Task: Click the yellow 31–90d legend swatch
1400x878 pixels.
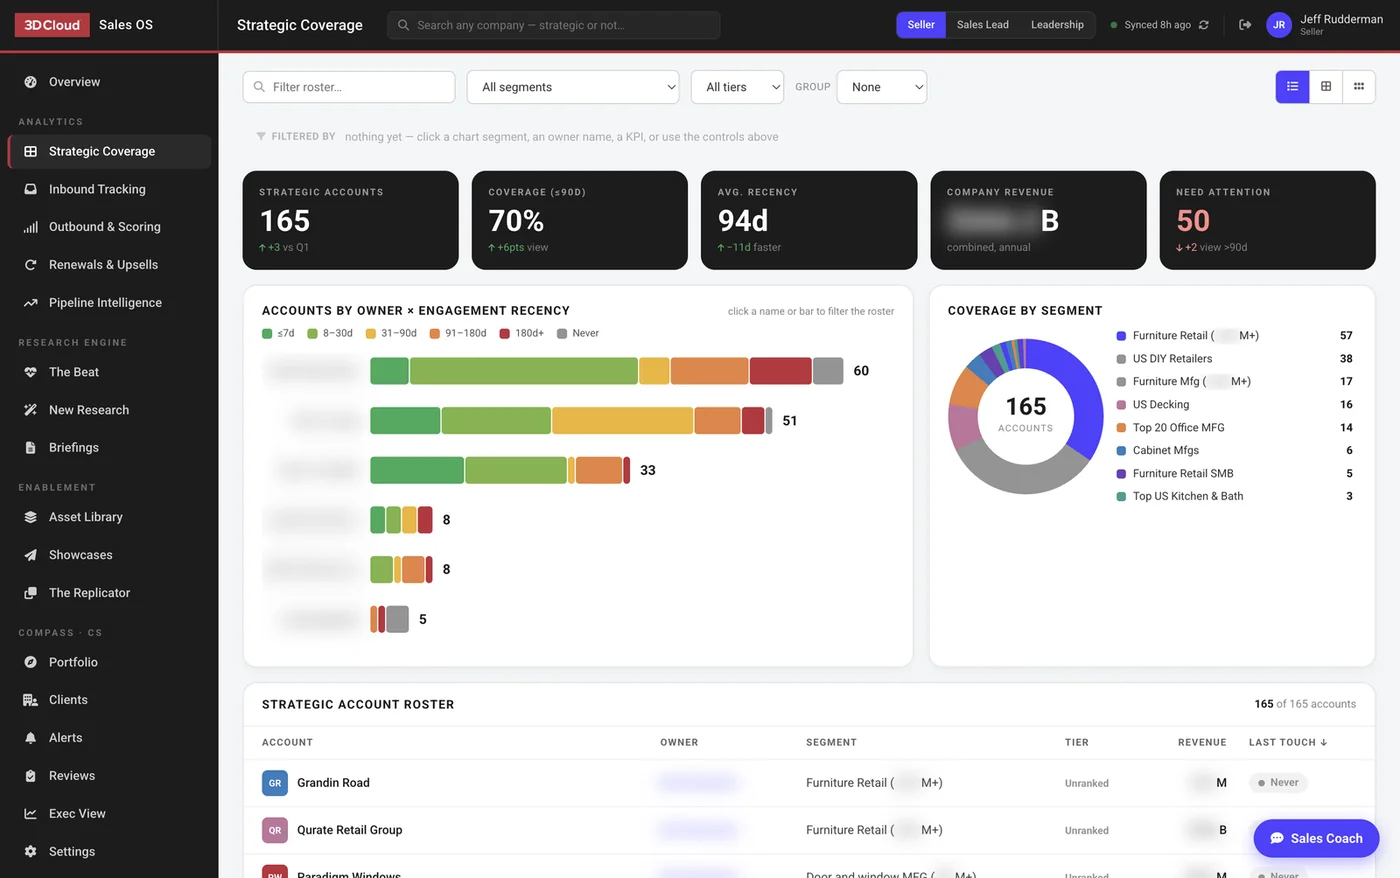Action: (x=371, y=334)
